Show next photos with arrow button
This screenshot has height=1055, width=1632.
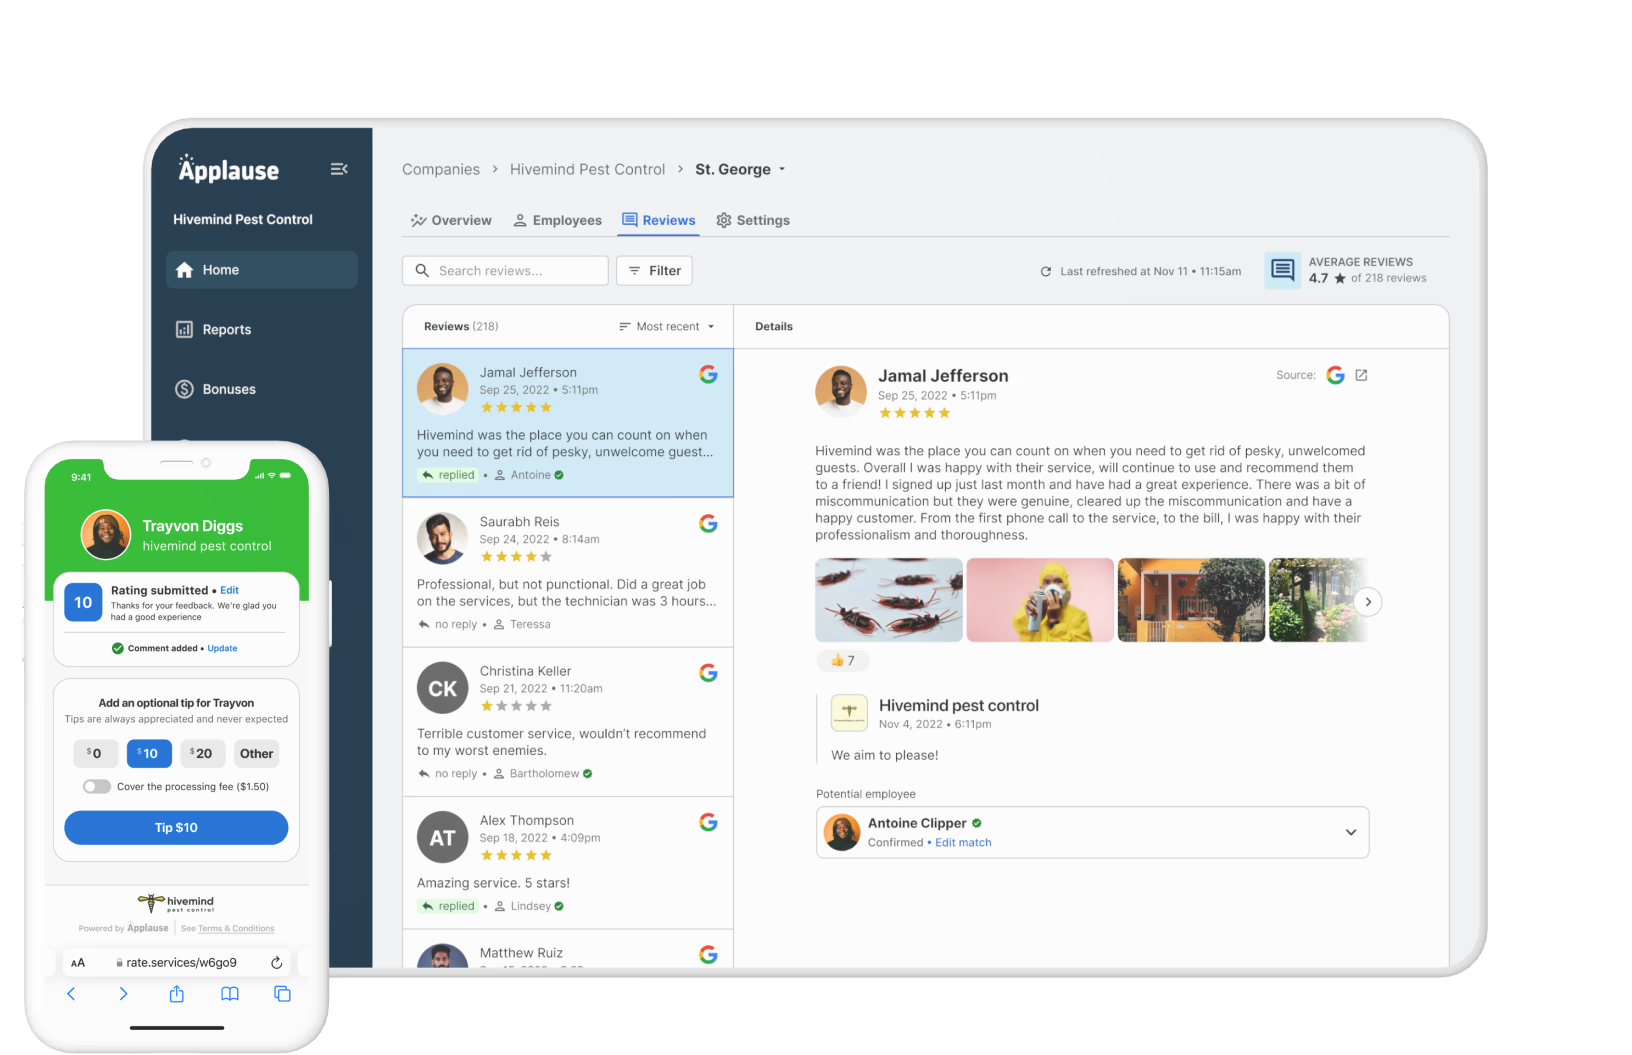point(1368,601)
